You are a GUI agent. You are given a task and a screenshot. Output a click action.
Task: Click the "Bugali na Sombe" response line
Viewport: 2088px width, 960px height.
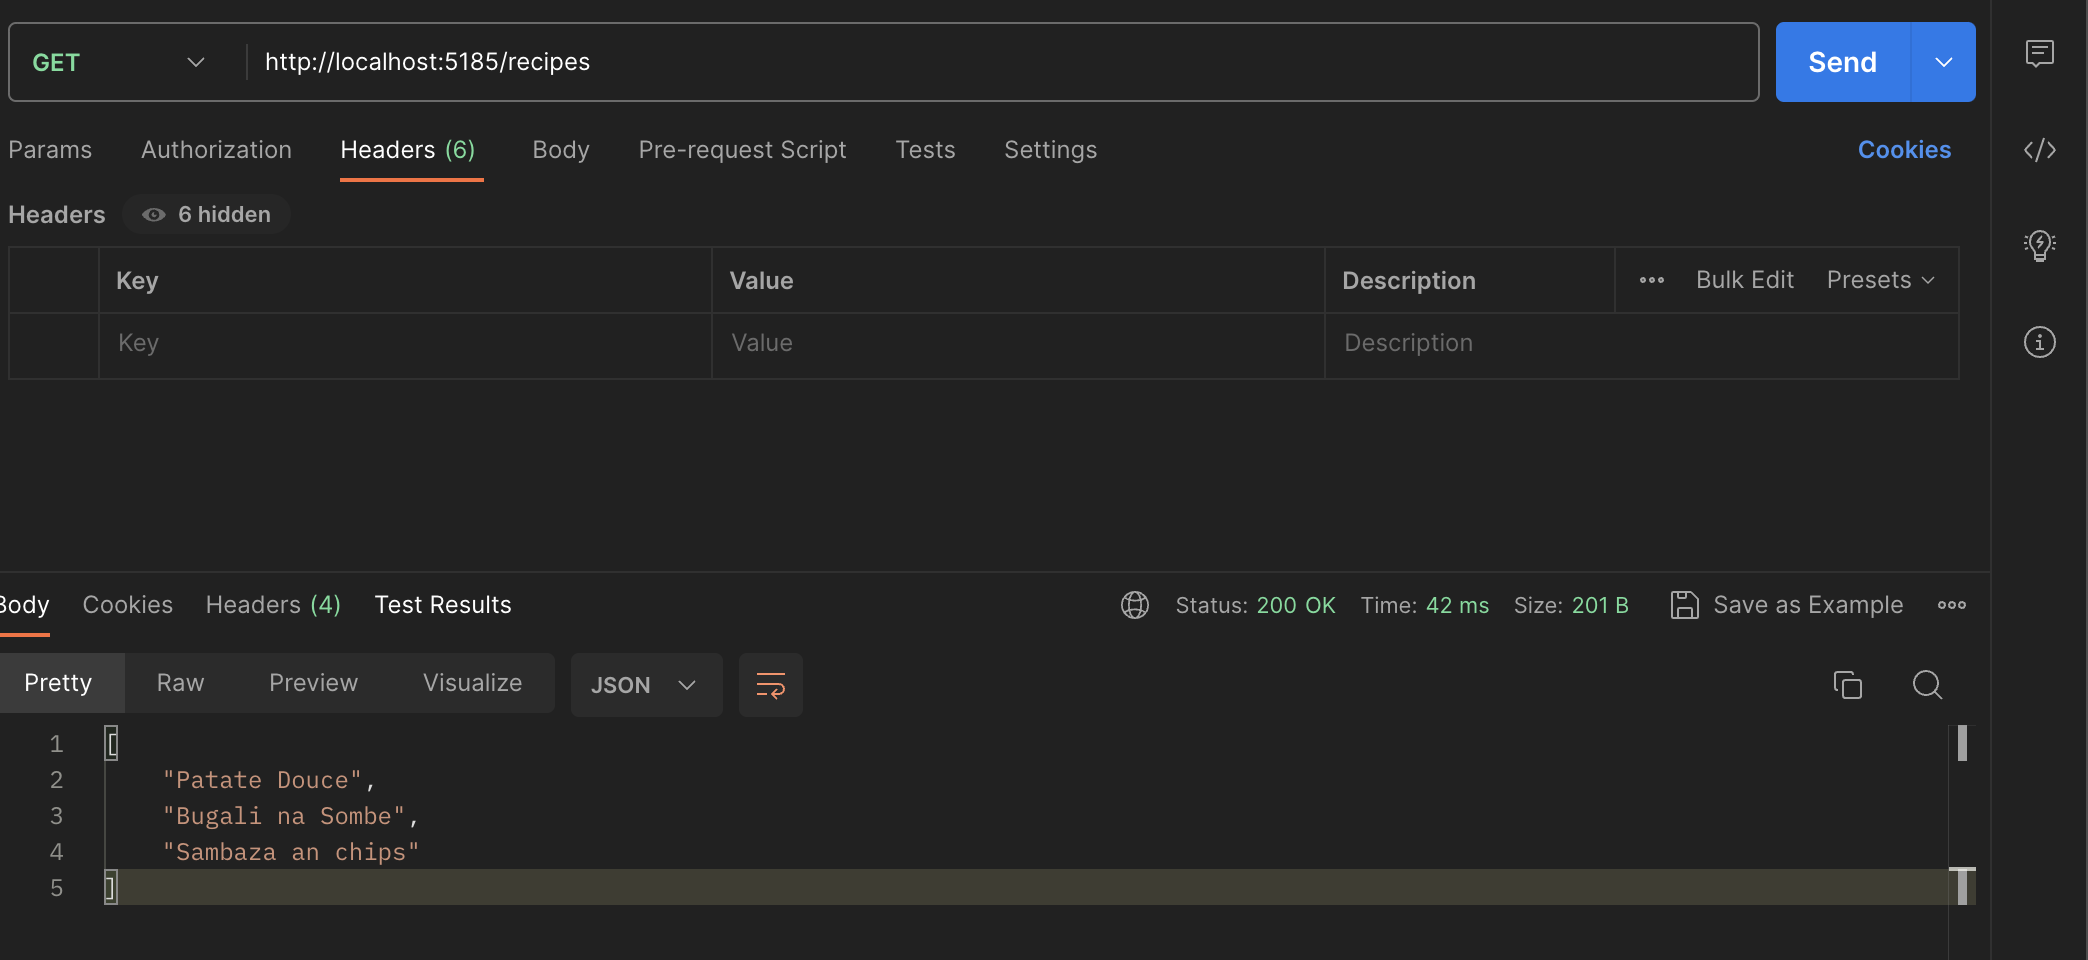(290, 816)
